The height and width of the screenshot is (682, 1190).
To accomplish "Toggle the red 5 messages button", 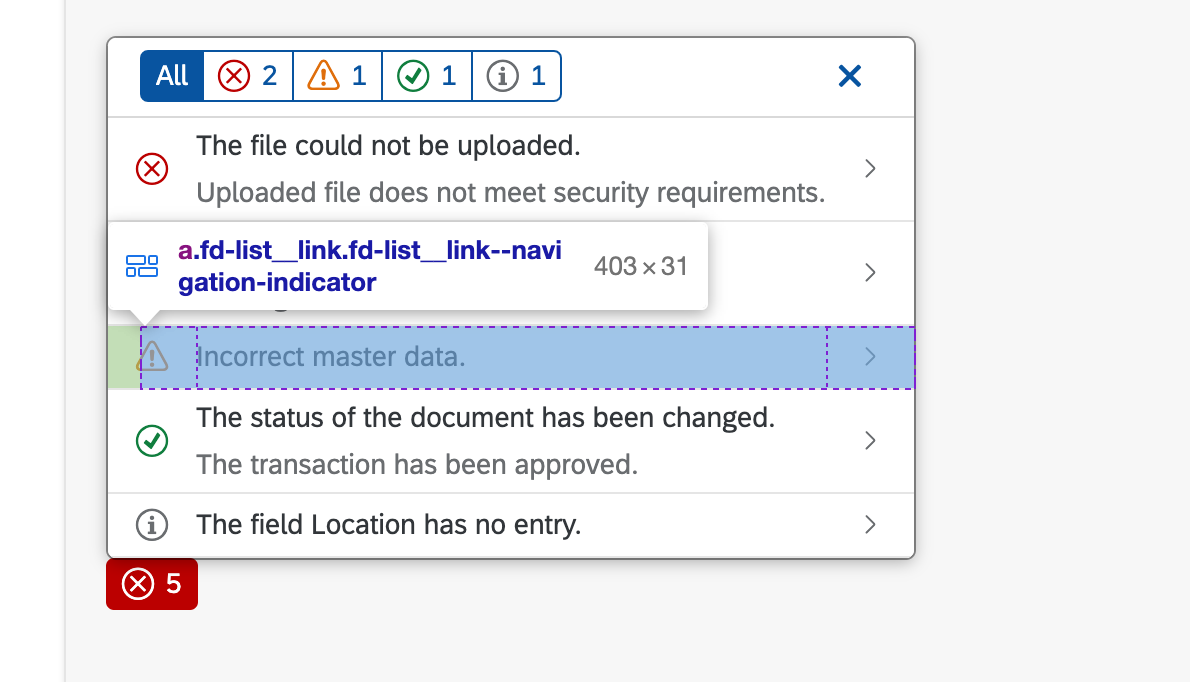I will tap(152, 584).
